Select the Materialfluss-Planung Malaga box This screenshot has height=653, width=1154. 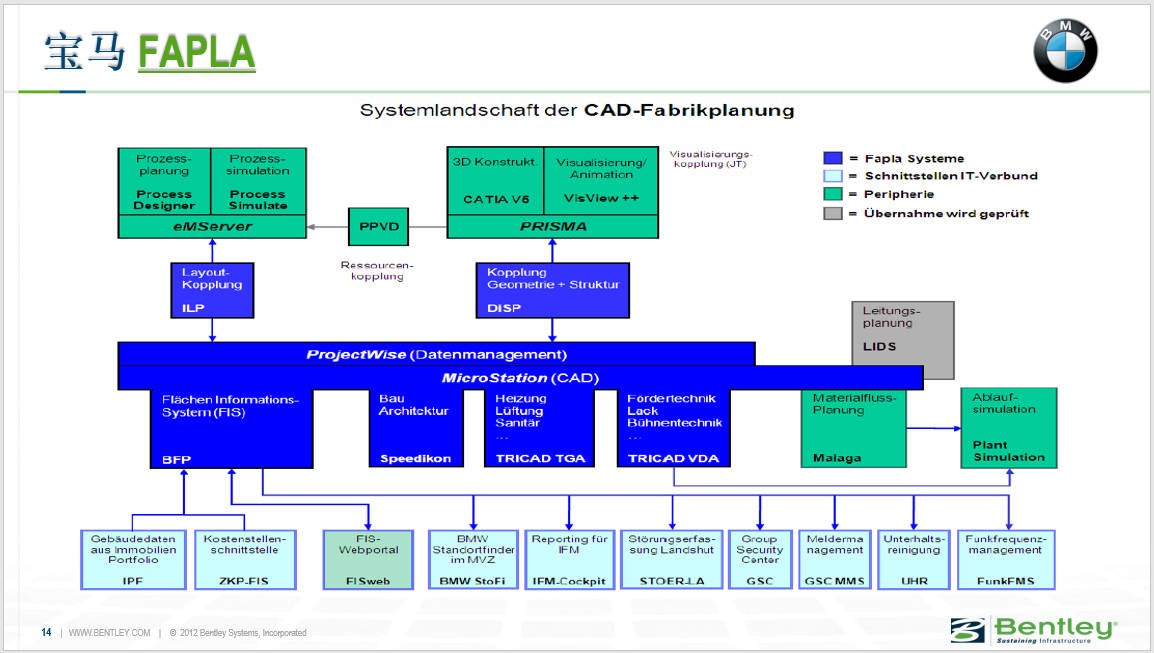854,428
